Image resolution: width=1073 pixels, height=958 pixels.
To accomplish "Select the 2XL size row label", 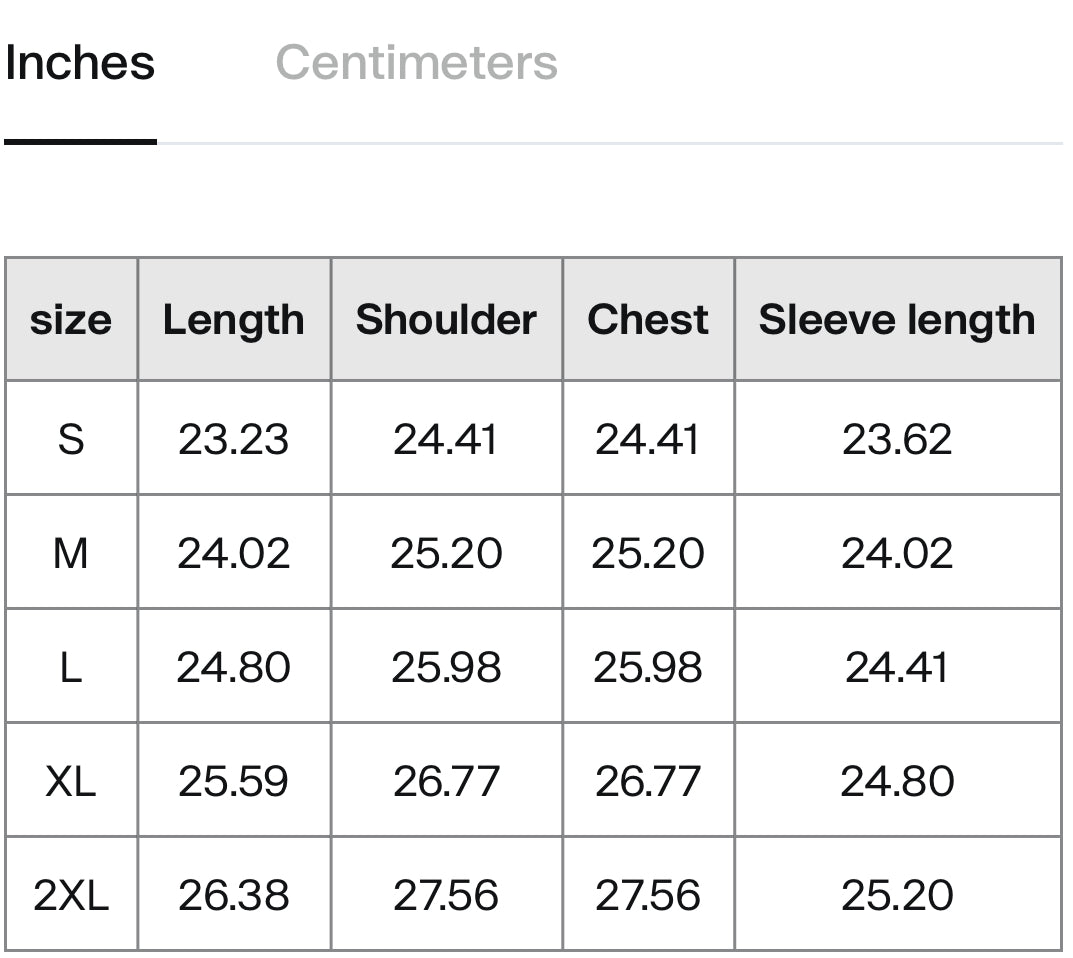I will [71, 895].
